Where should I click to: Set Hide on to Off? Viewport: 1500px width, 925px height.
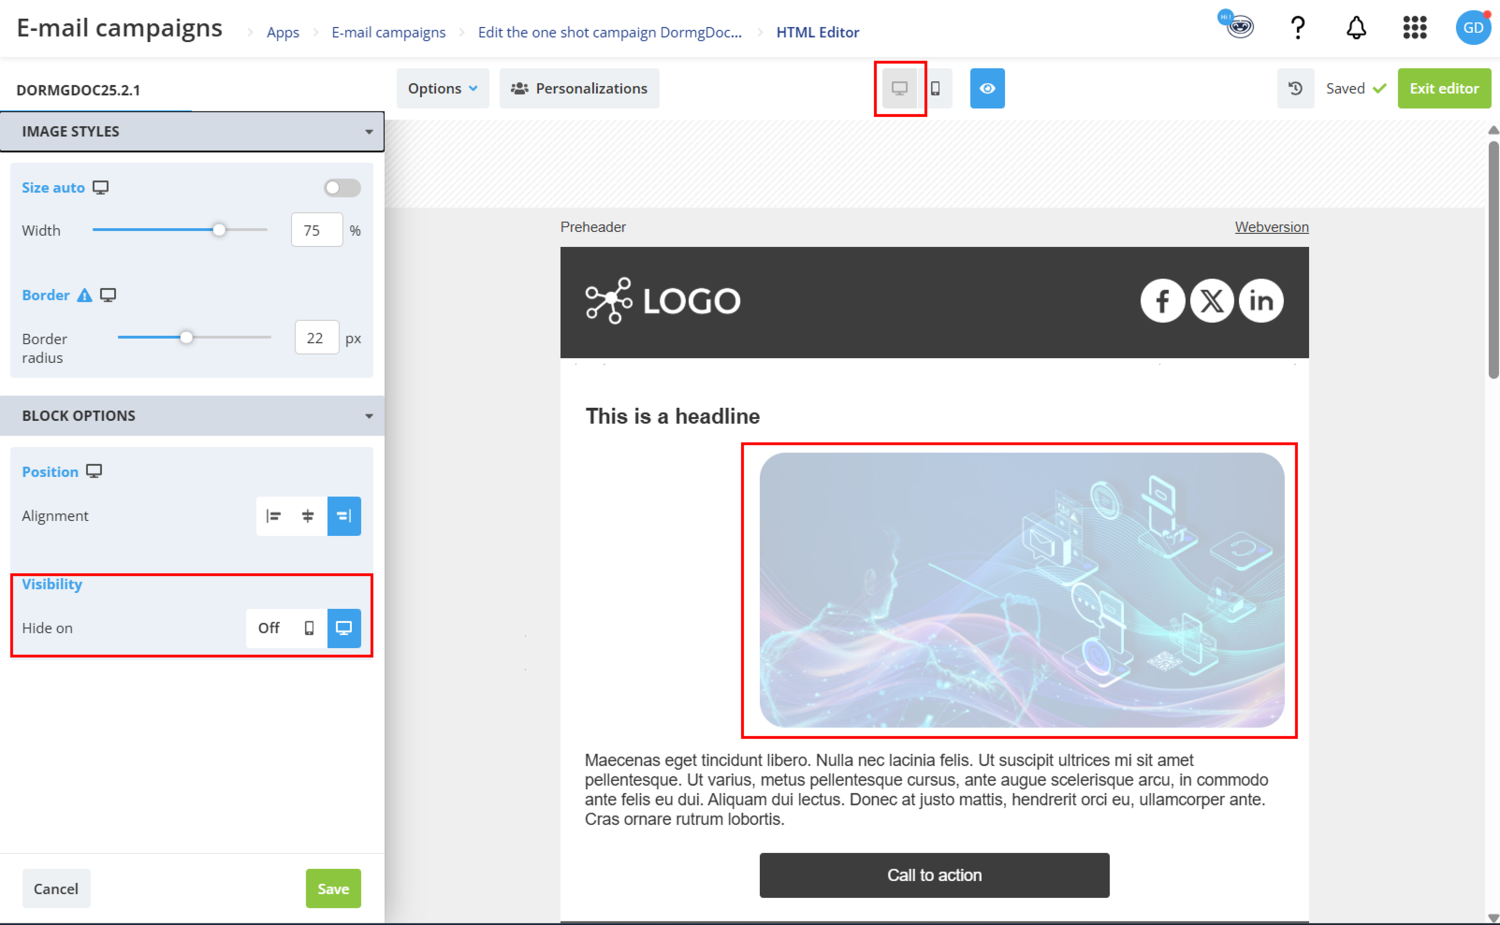(269, 628)
